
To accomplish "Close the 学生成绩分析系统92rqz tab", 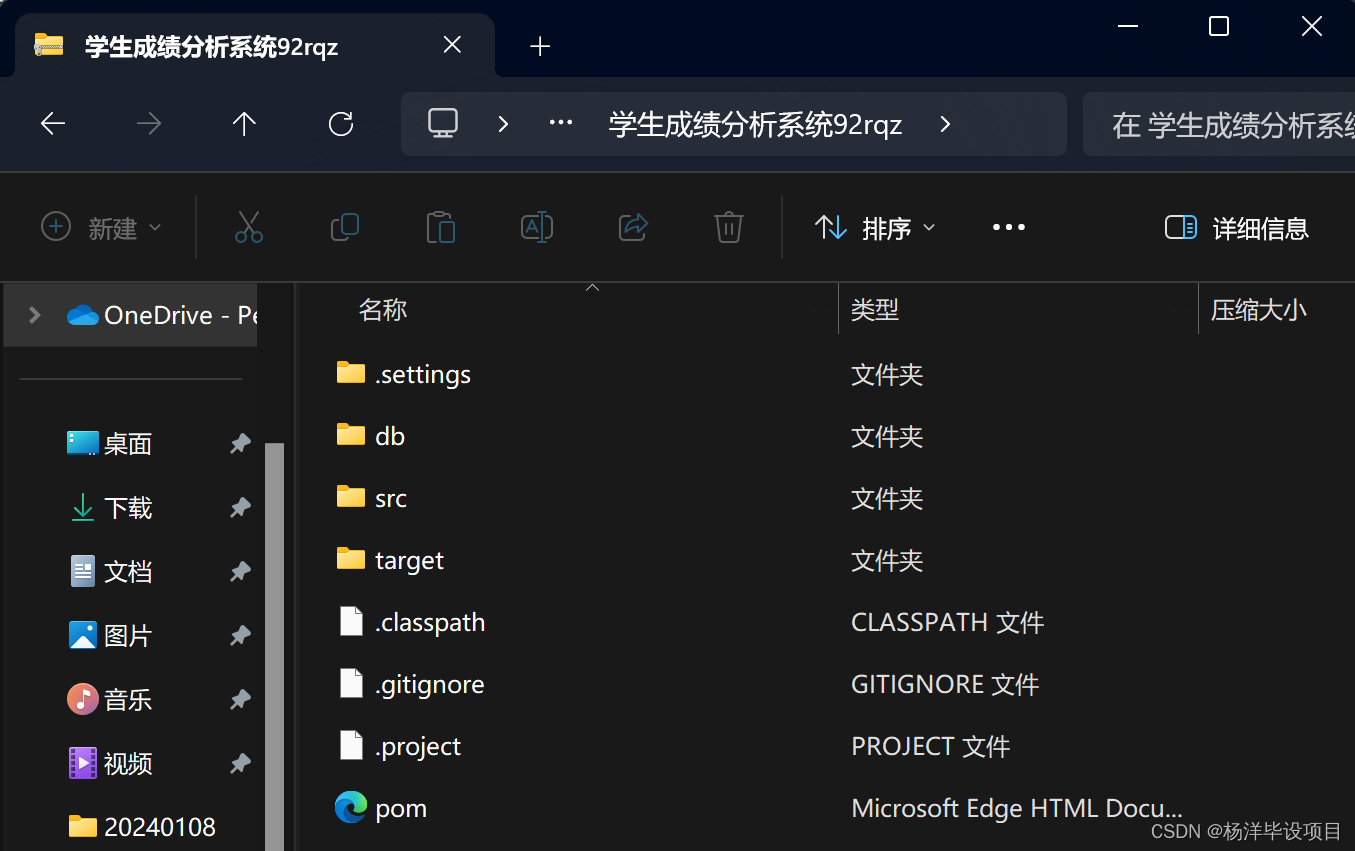I will coord(452,45).
